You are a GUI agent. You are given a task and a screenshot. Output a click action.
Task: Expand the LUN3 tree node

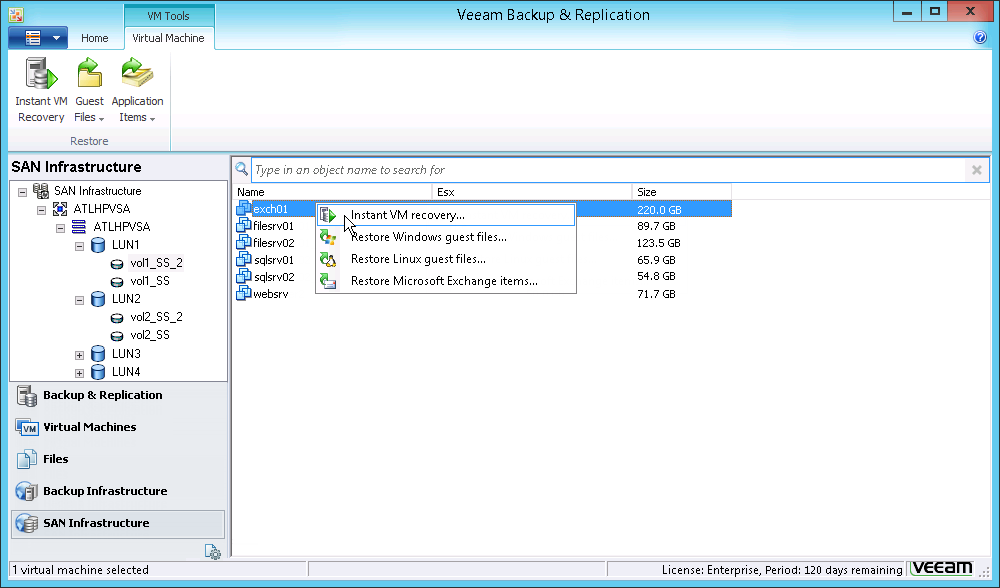tap(79, 355)
